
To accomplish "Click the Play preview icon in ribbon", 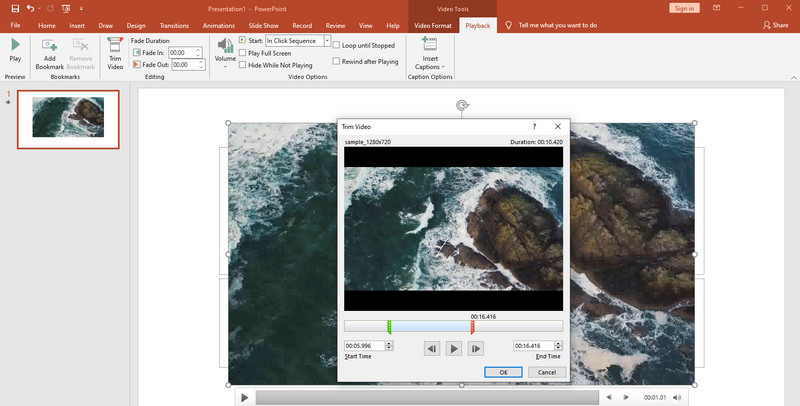I will pyautogui.click(x=15, y=46).
